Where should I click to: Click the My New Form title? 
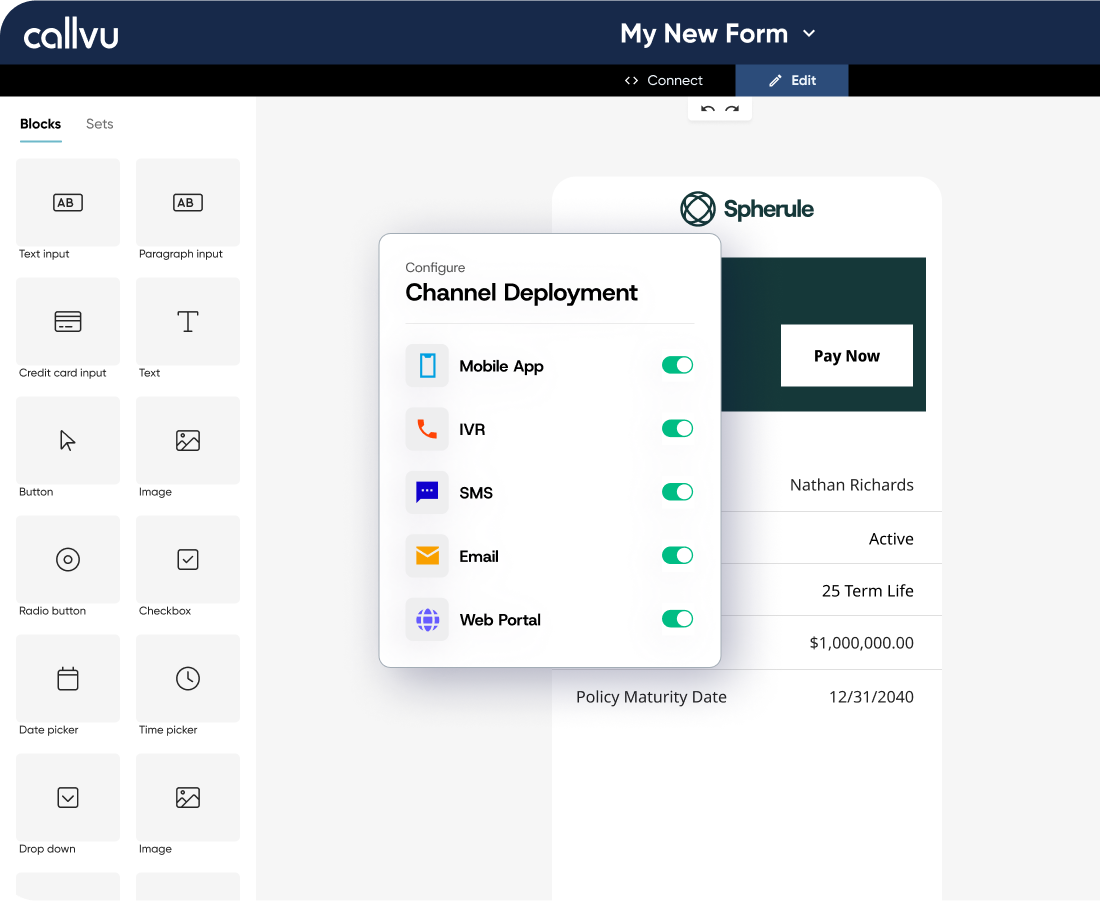(x=704, y=34)
